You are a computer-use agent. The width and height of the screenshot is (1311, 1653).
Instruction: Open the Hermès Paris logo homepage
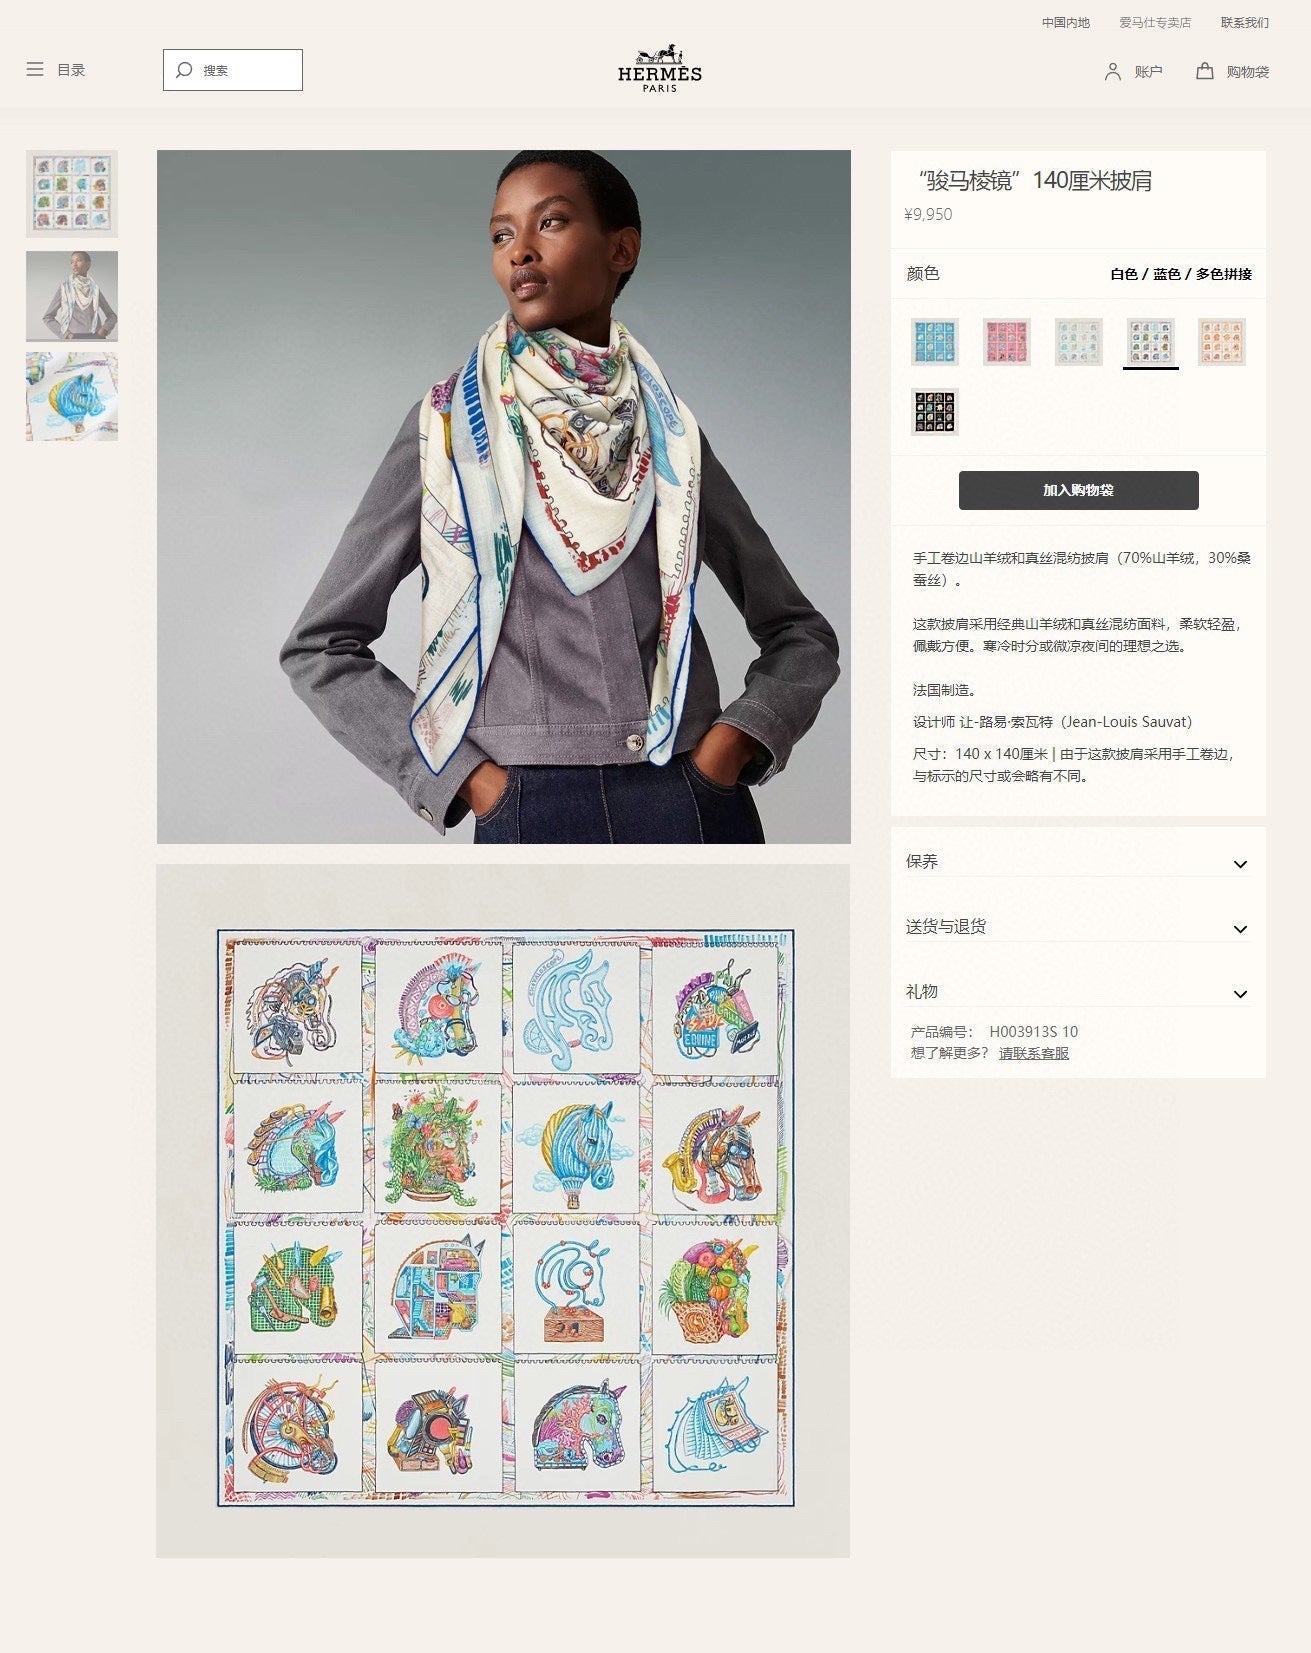tap(660, 69)
